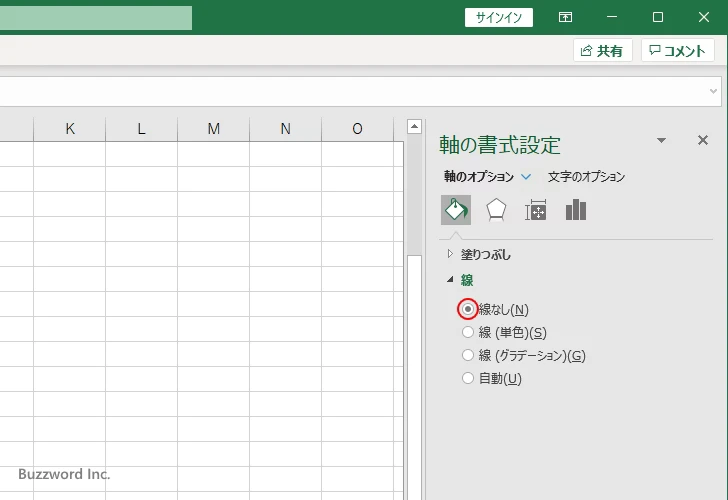728x500 pixels.
Task: Open the Effects pentagon tab
Action: (496, 210)
